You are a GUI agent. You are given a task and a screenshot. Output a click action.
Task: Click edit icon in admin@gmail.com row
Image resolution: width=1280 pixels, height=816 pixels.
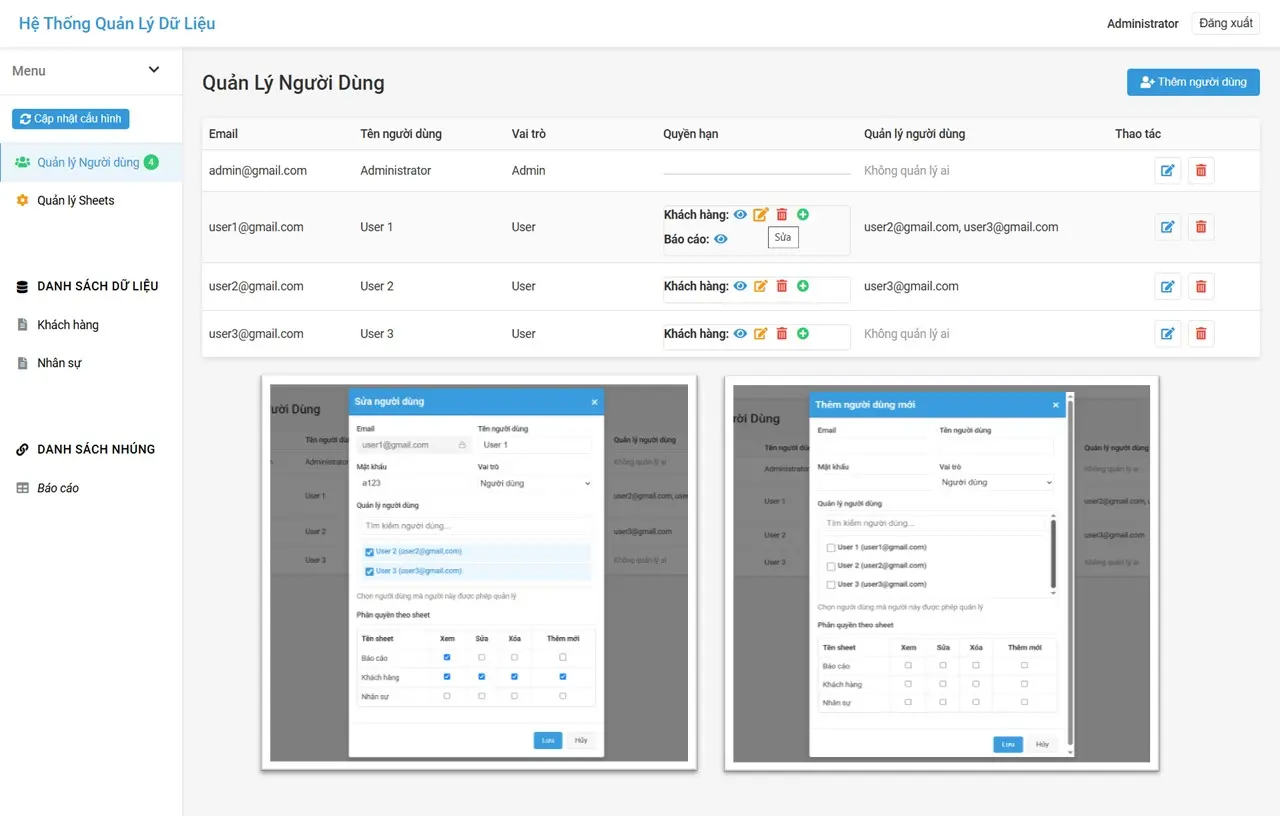click(1167, 171)
